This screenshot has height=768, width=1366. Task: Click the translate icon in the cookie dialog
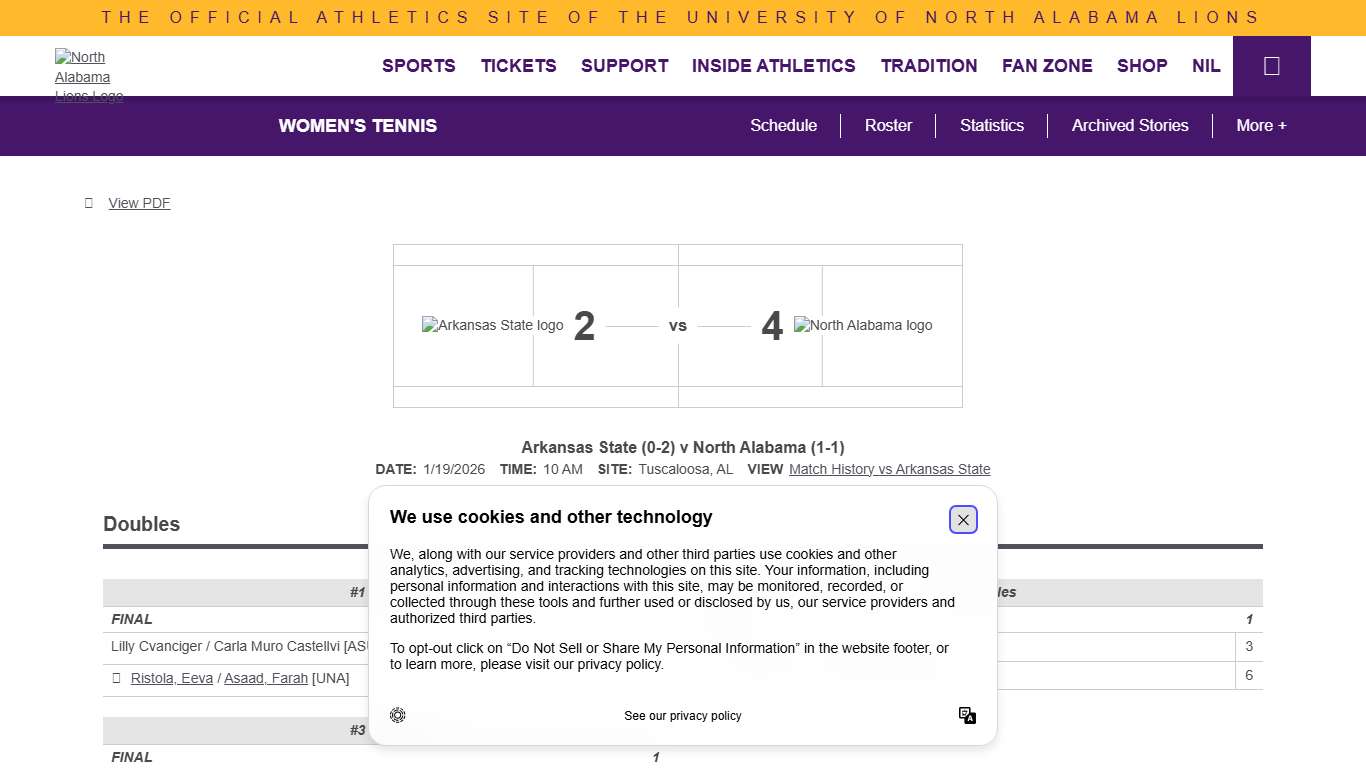(967, 715)
